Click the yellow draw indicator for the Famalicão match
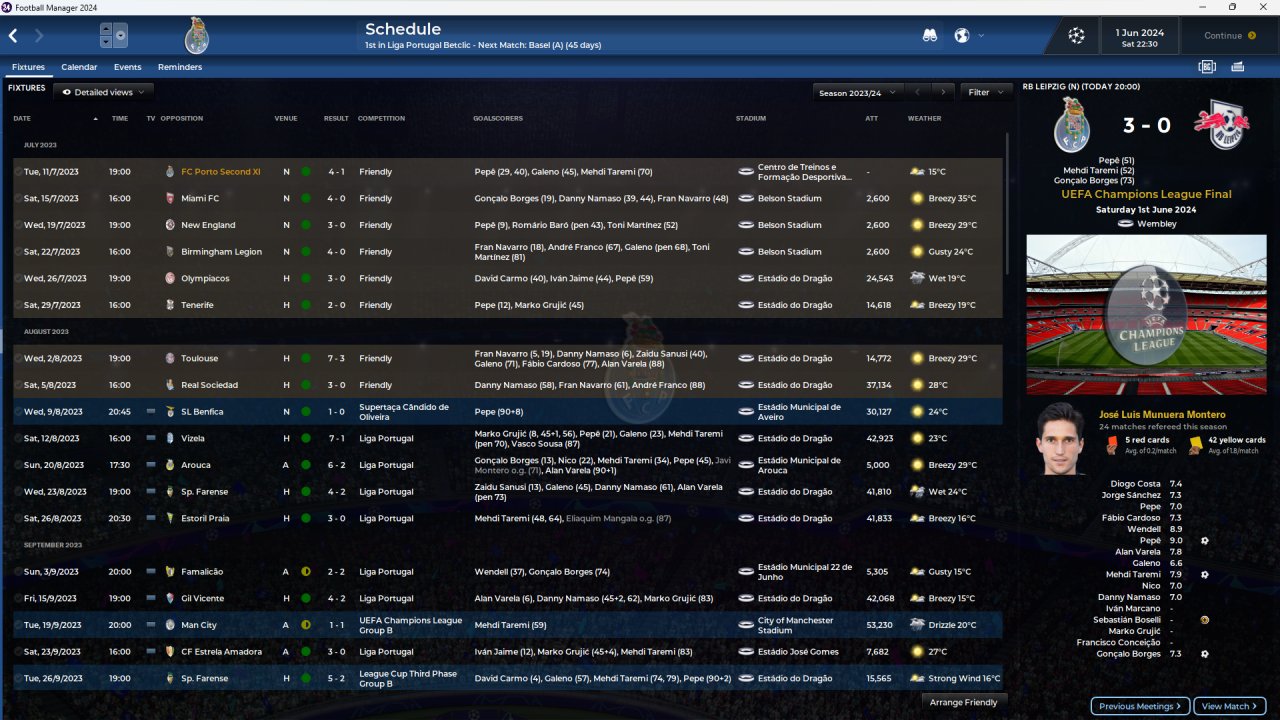The height and width of the screenshot is (720, 1280). tap(305, 572)
